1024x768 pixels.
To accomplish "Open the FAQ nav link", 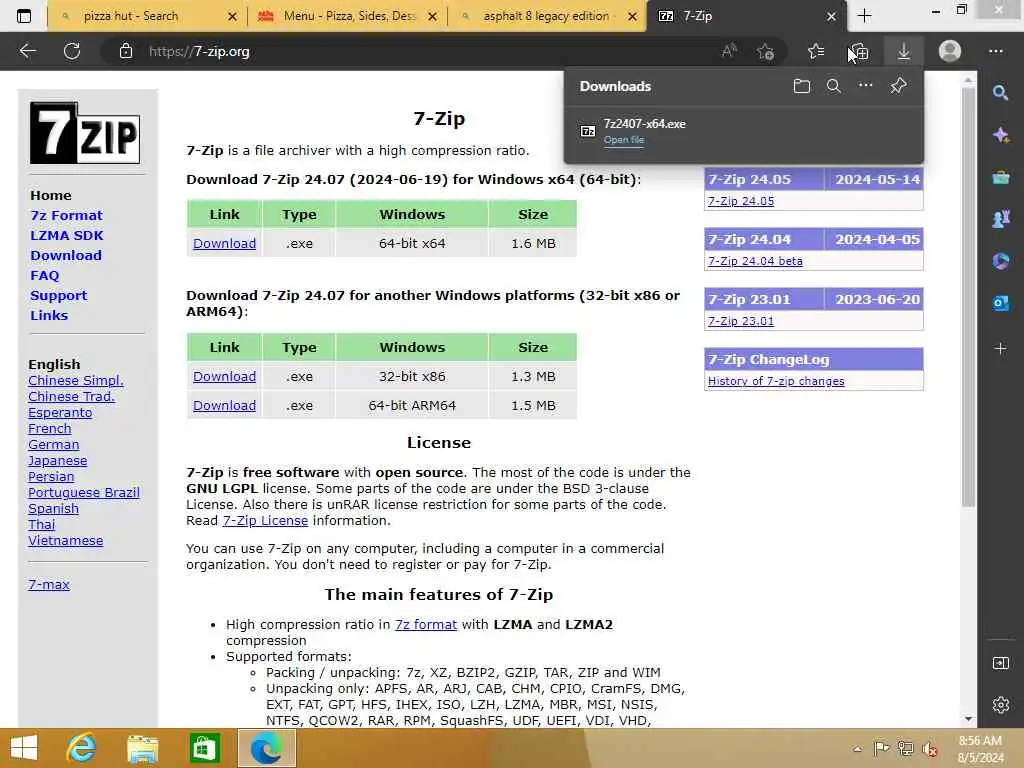I will point(44,276).
